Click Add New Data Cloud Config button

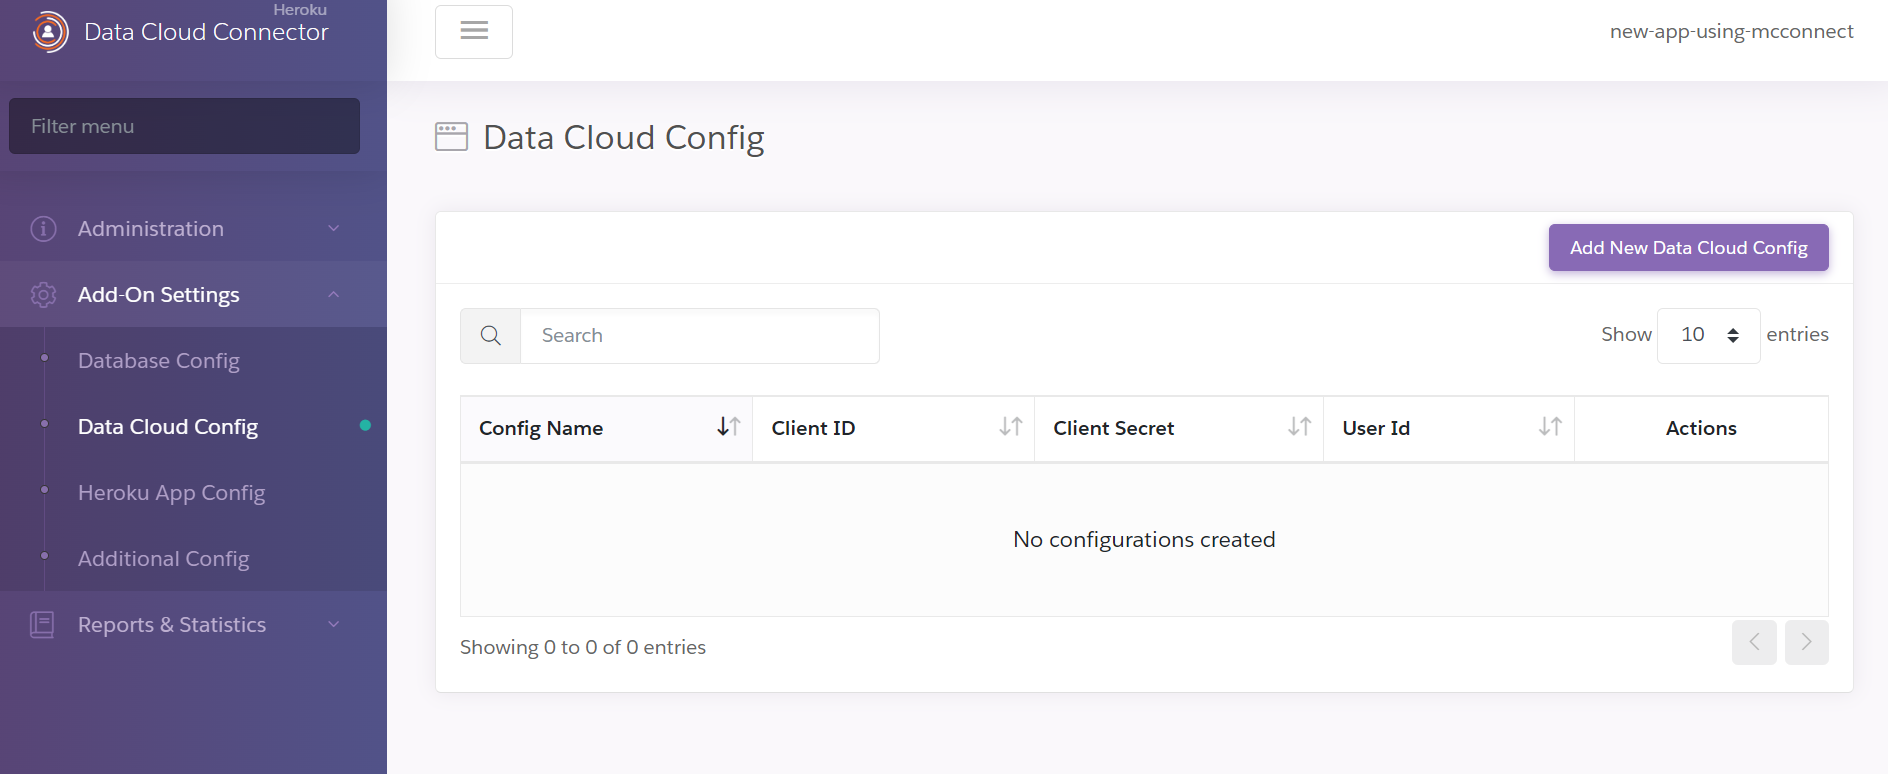coord(1688,248)
